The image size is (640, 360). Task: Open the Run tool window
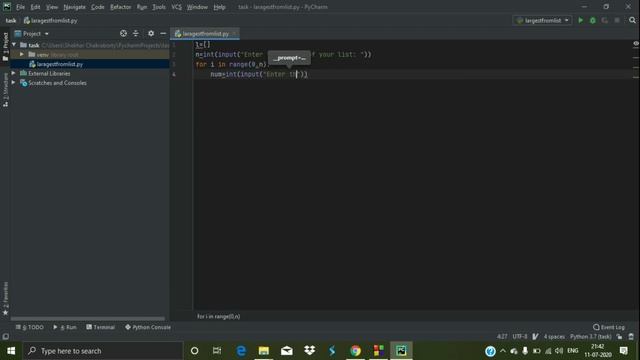pyautogui.click(x=65, y=327)
